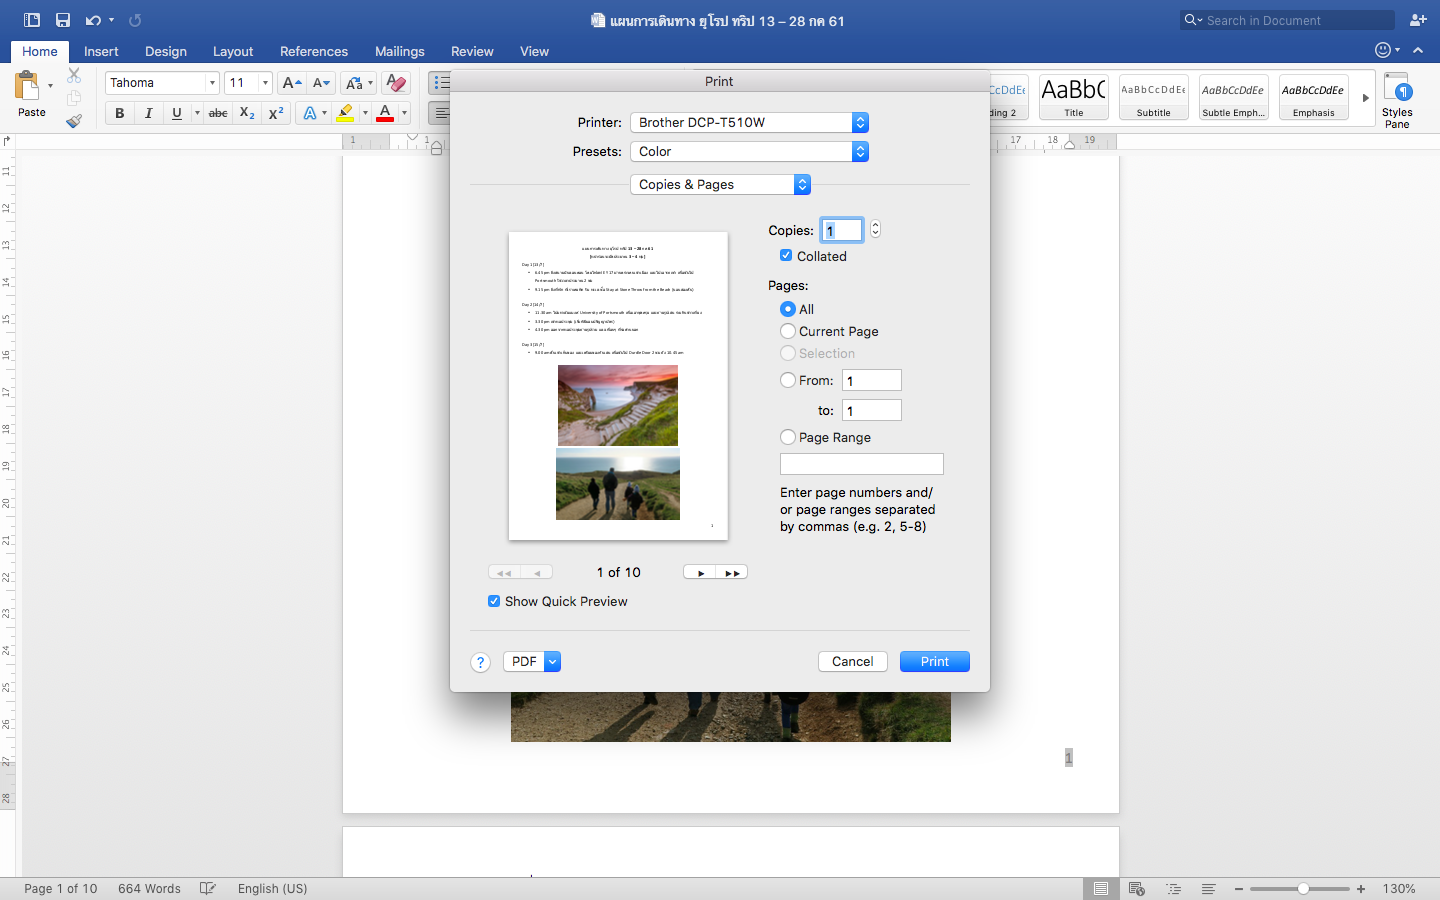Open the Printer selection dropdown
Image resolution: width=1440 pixels, height=900 pixels.
coord(749,122)
